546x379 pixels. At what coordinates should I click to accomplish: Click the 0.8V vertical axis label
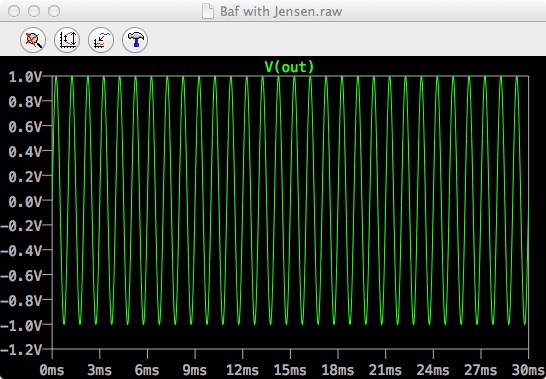[x=25, y=102]
